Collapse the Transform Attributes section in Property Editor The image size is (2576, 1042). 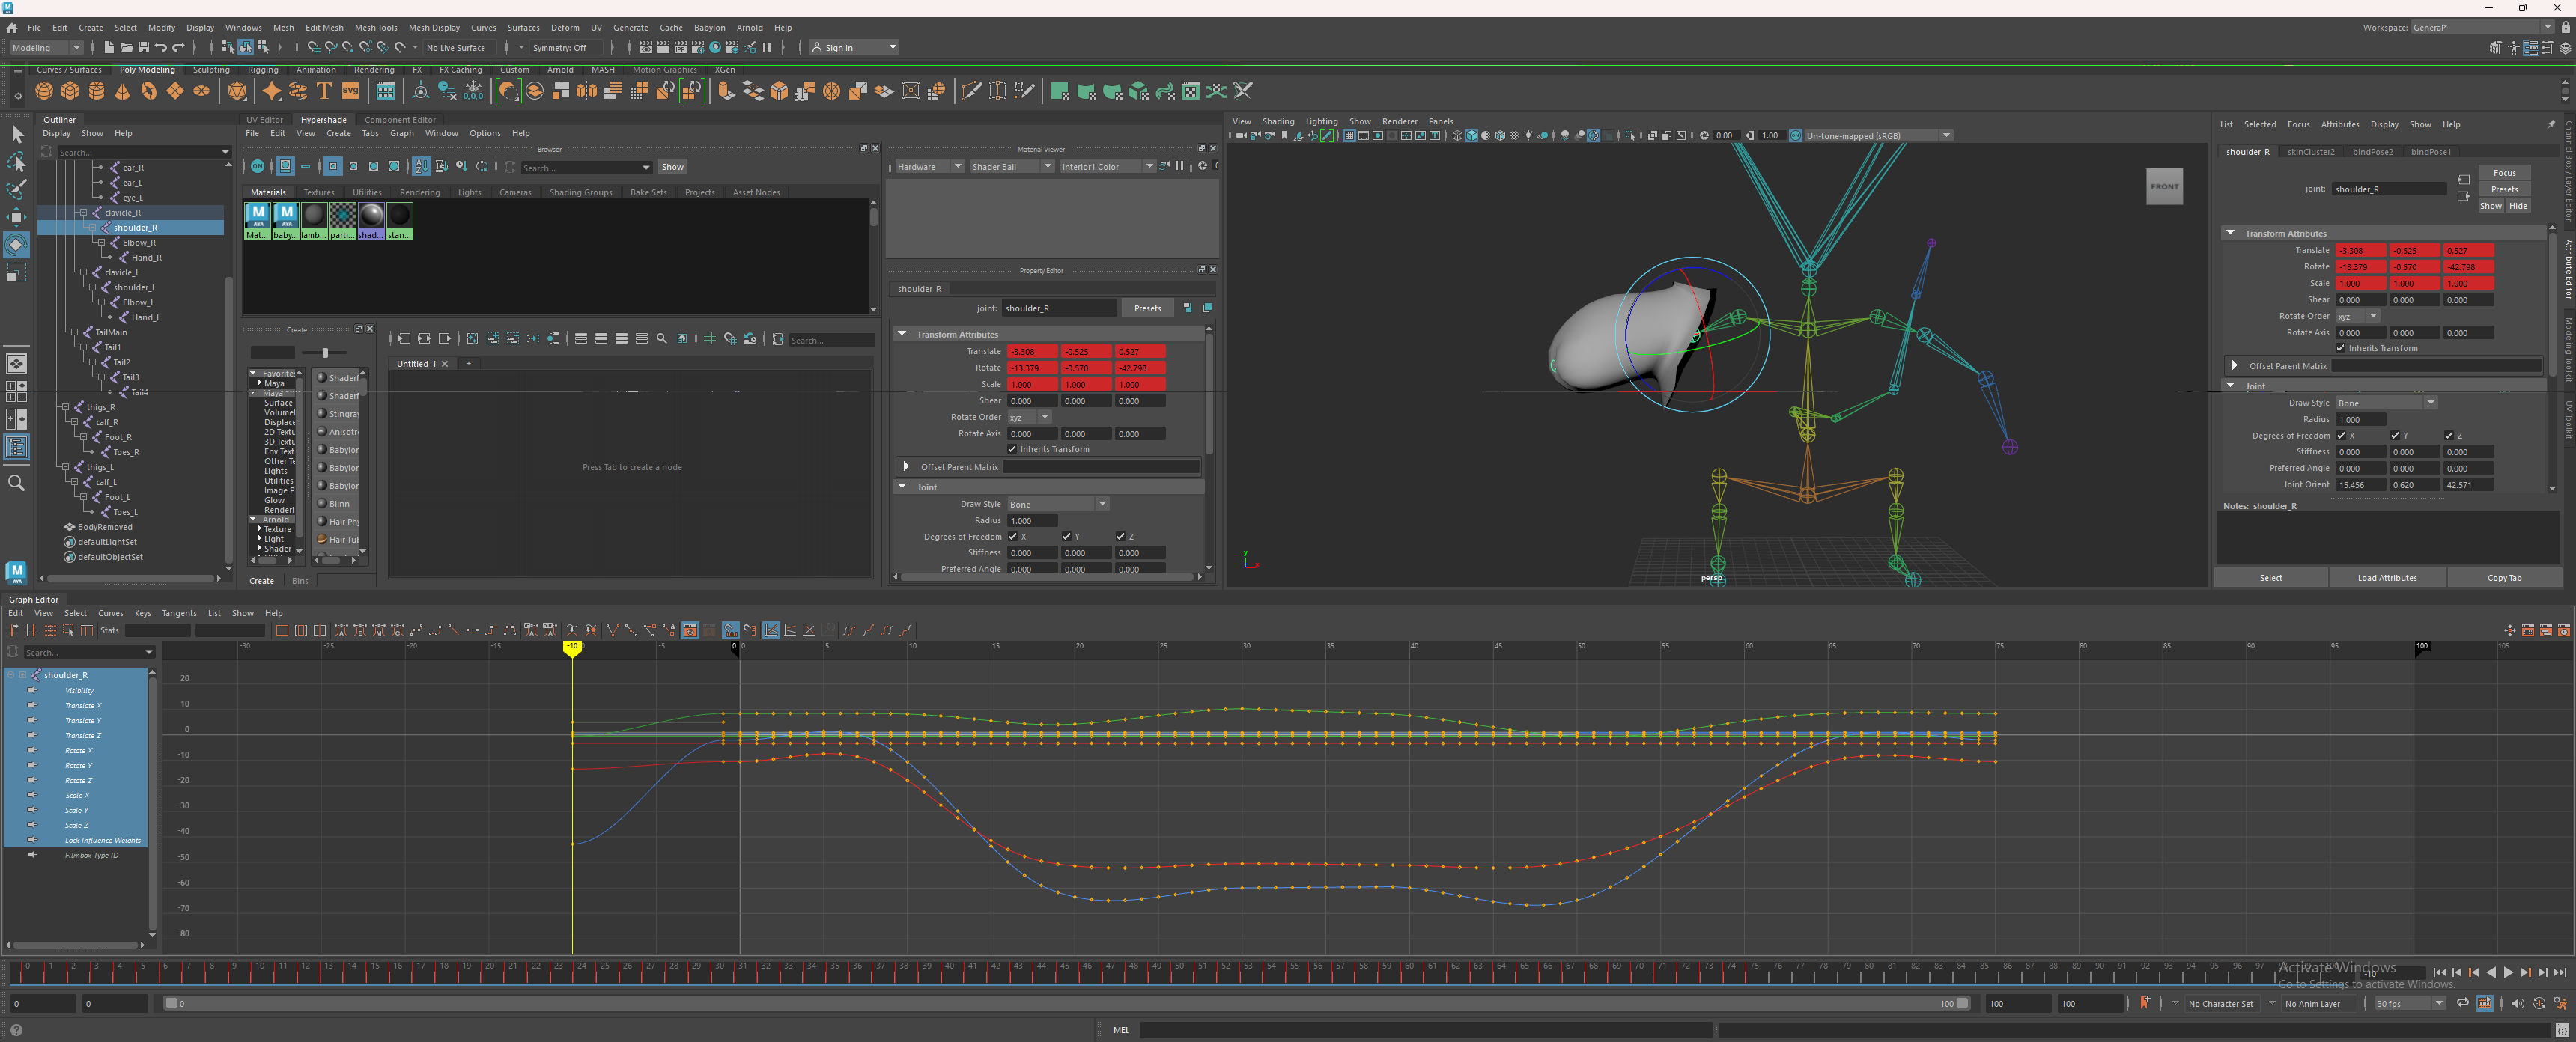(x=903, y=334)
